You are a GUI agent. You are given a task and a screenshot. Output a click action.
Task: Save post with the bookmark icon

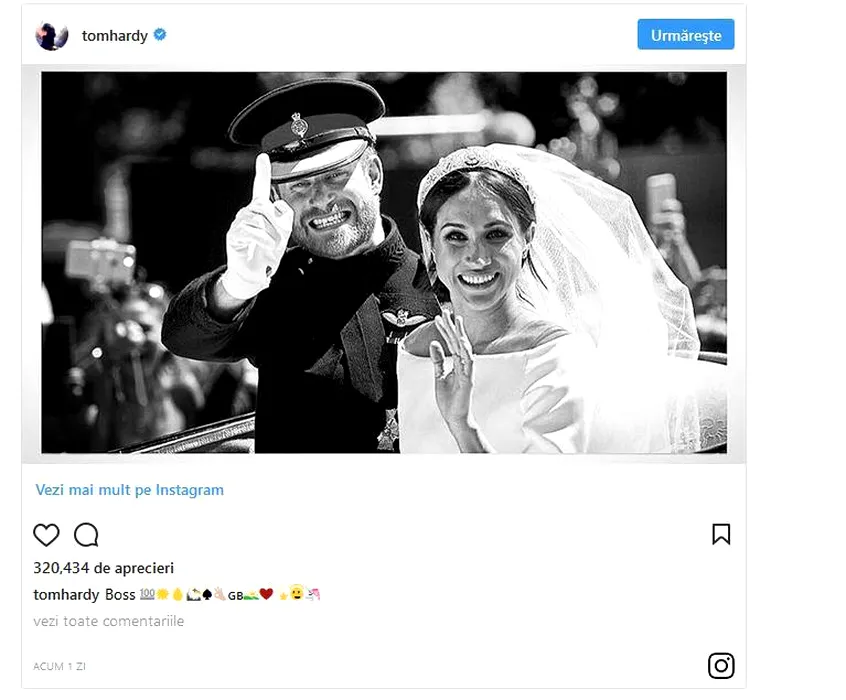721,534
